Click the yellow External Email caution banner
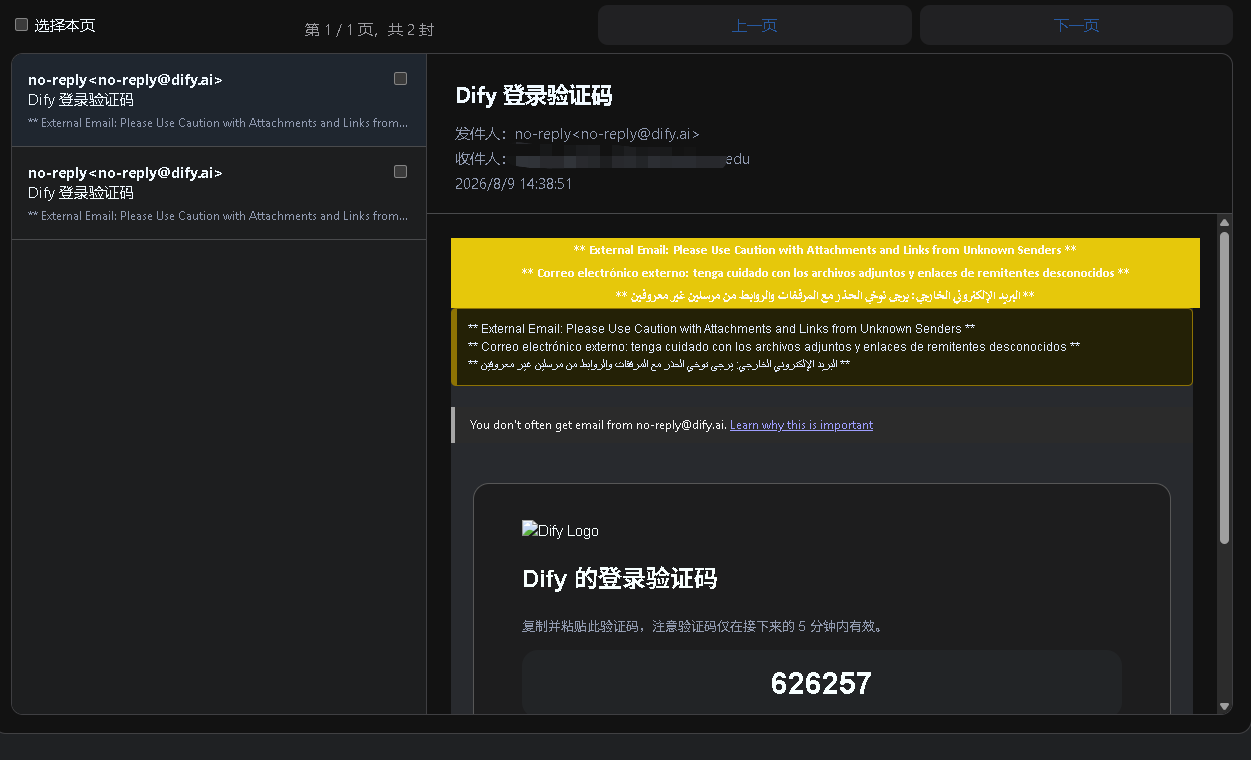This screenshot has height=760, width=1251. 825,273
